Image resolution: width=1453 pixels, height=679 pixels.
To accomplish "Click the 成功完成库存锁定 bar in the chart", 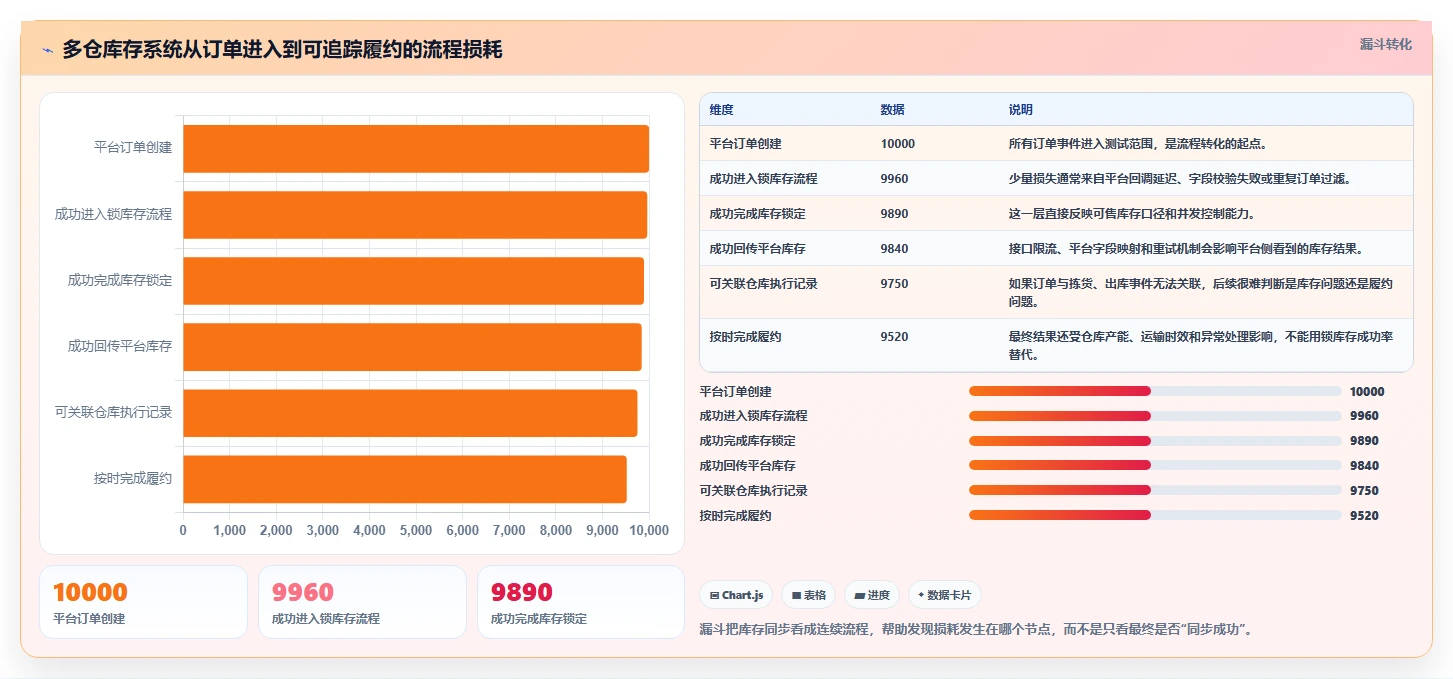I will click(x=413, y=280).
